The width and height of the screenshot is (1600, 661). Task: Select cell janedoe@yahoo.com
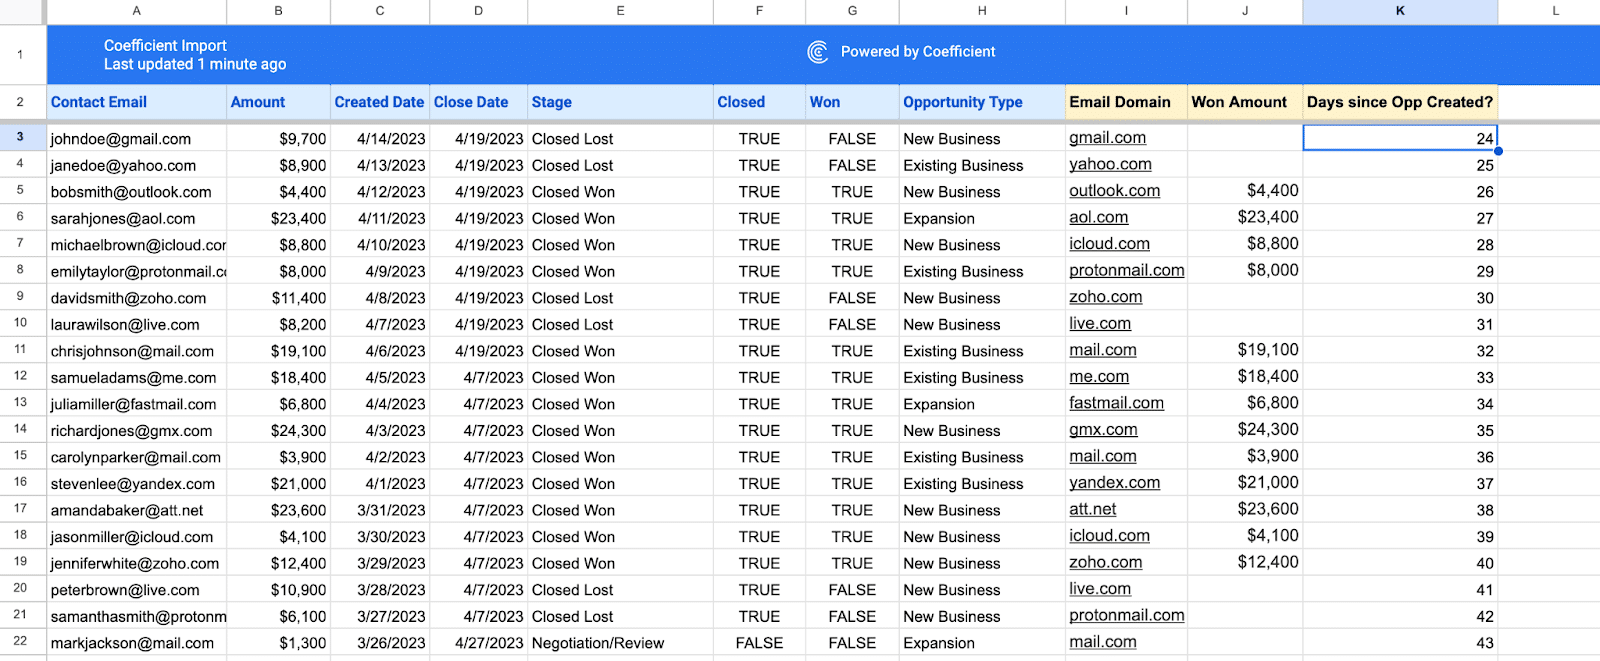137,165
